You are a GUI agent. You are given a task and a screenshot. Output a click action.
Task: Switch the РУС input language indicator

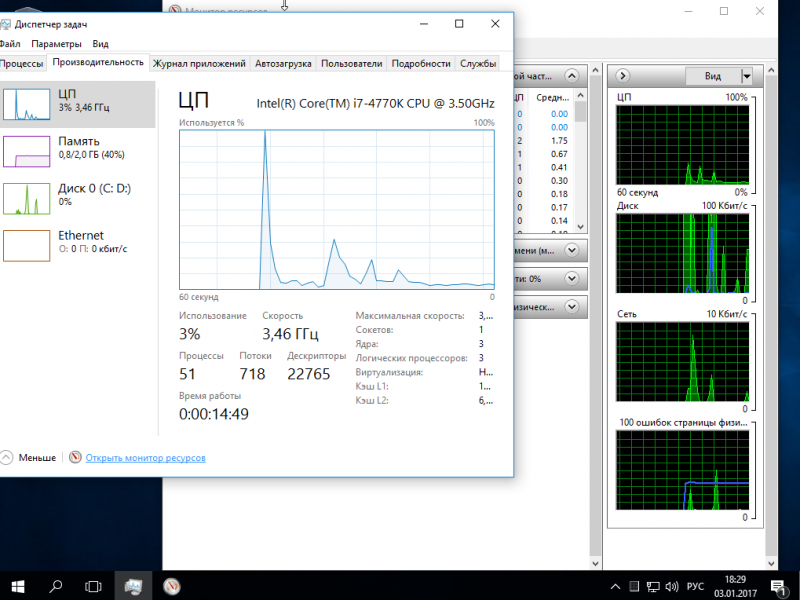pyautogui.click(x=695, y=586)
